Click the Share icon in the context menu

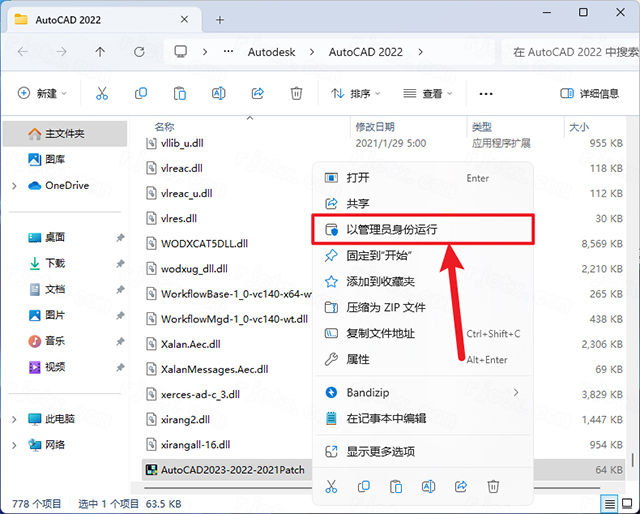461,487
